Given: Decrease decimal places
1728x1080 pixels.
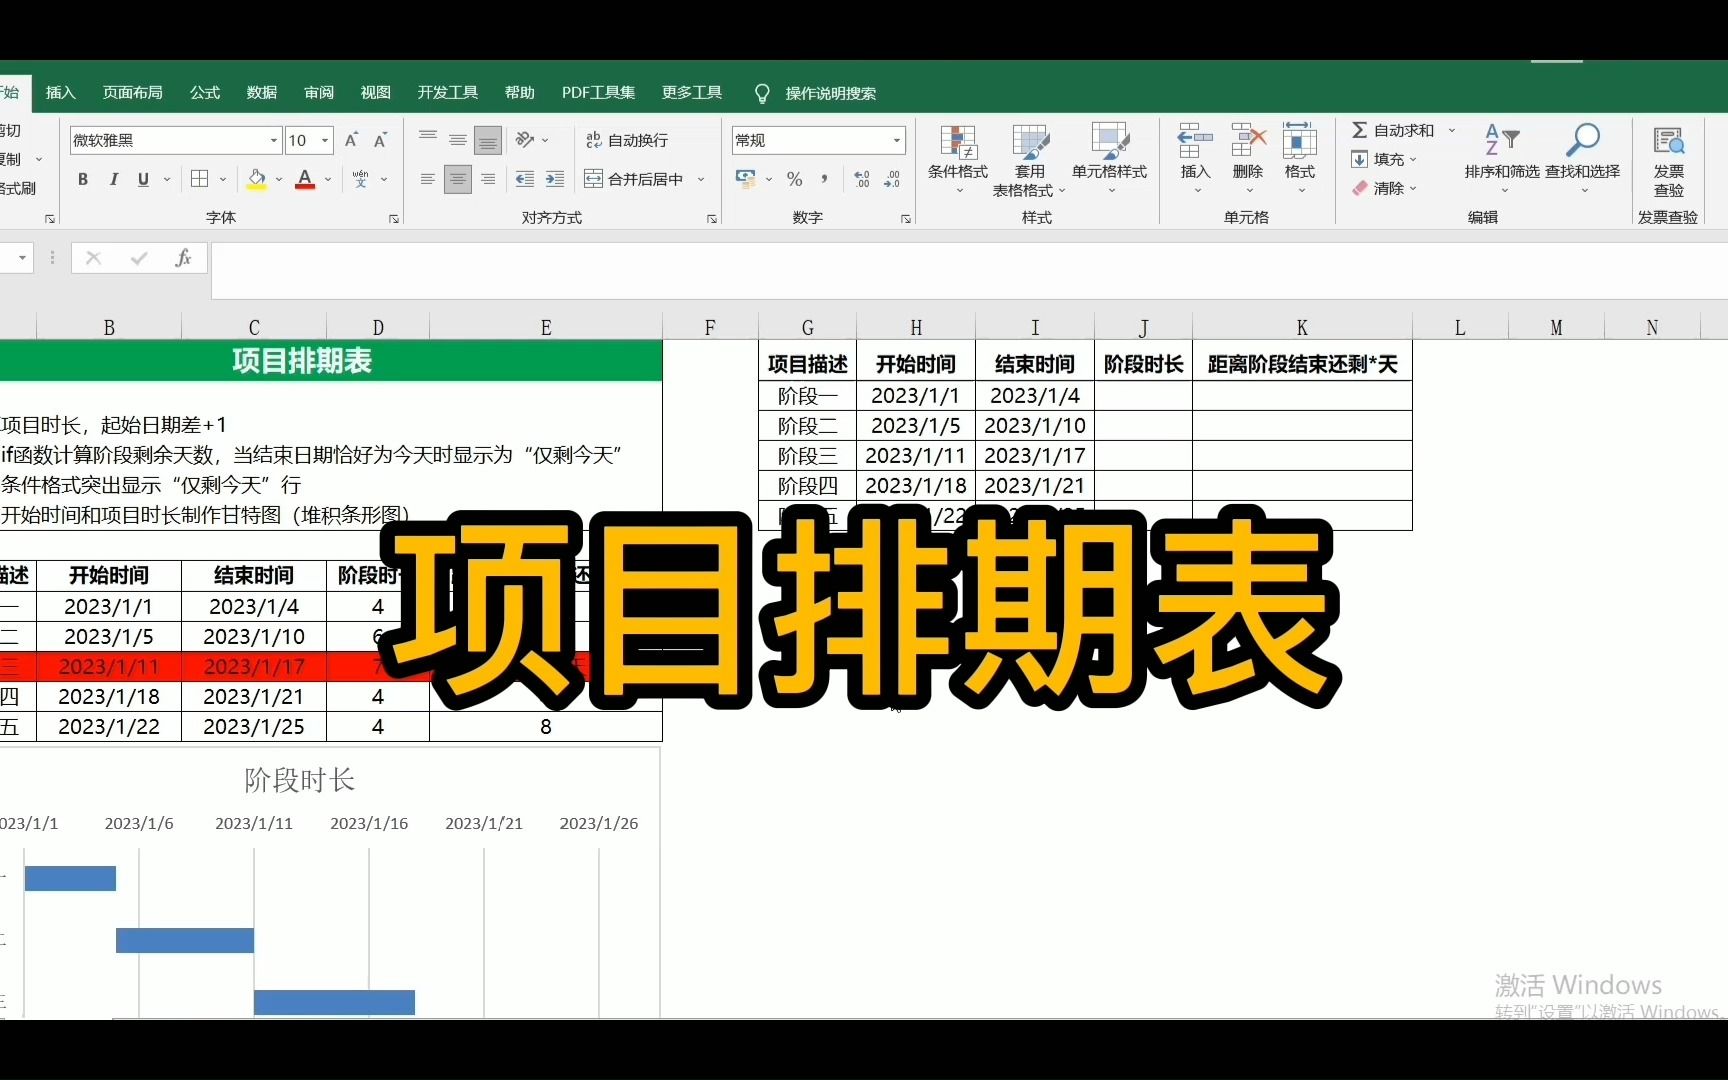Looking at the screenshot, I should click(x=892, y=179).
